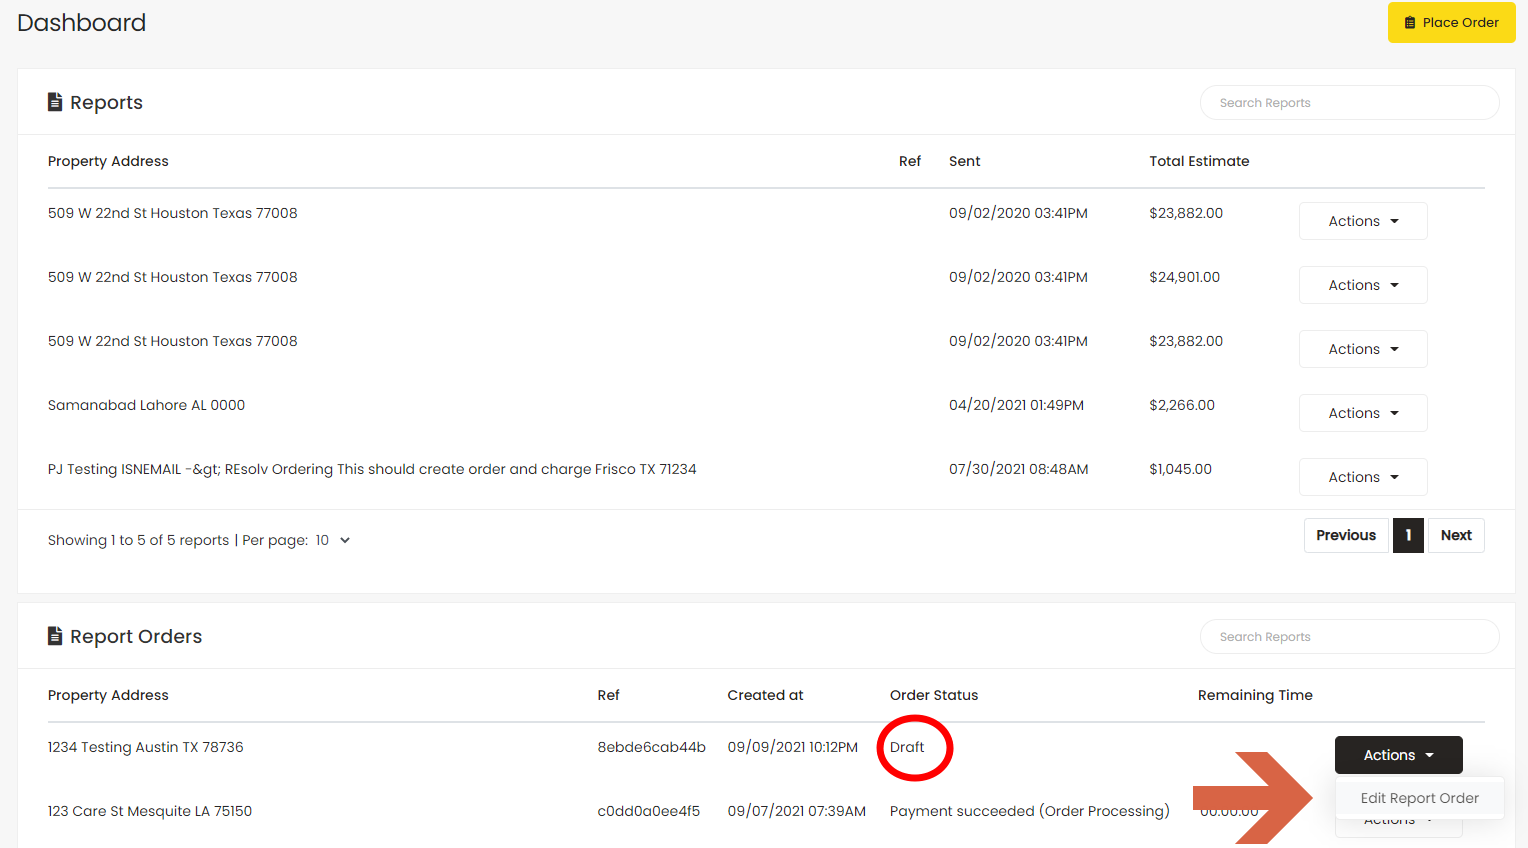
Task: Click the Place Order button
Action: coord(1451,21)
